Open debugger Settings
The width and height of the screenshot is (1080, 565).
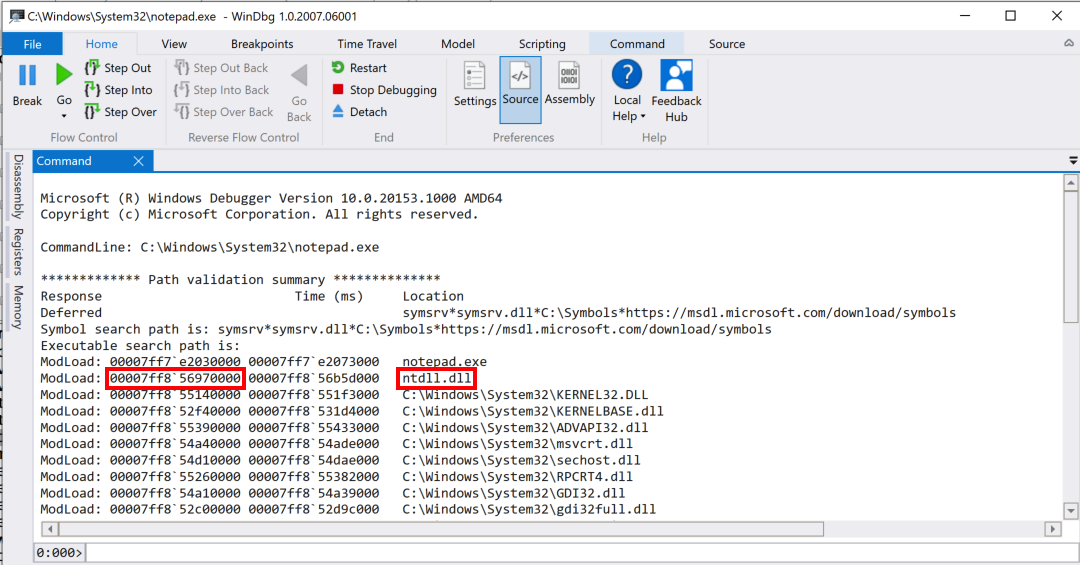coord(475,85)
